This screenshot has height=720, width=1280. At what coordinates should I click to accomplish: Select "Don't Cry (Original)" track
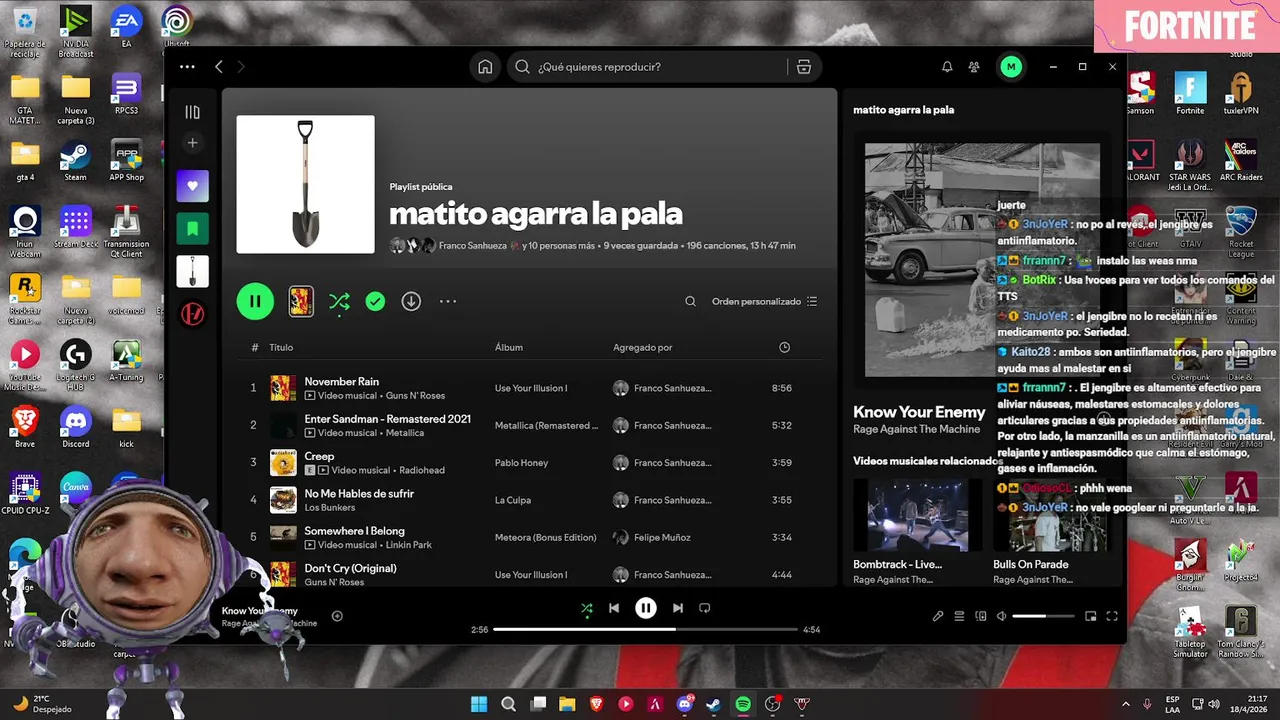(x=350, y=568)
